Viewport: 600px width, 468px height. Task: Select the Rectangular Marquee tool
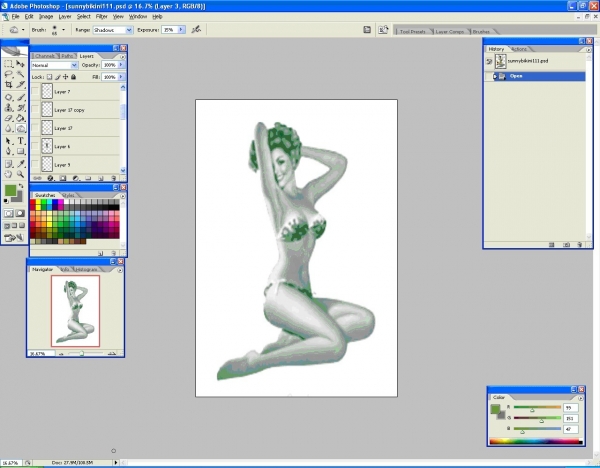point(8,64)
